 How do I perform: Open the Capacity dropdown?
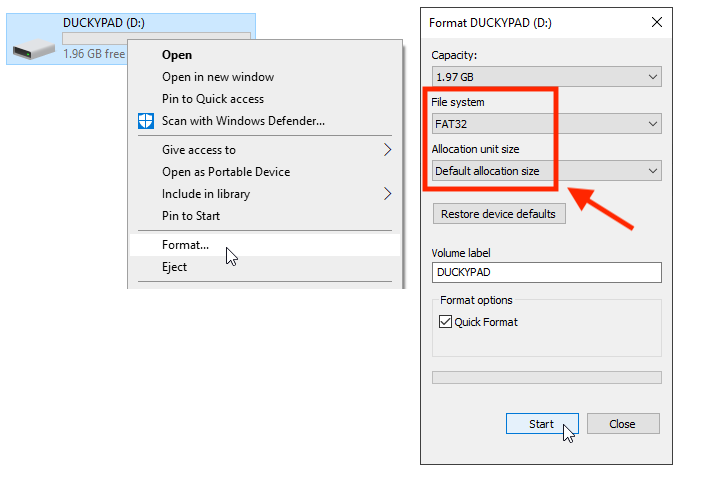coord(547,77)
